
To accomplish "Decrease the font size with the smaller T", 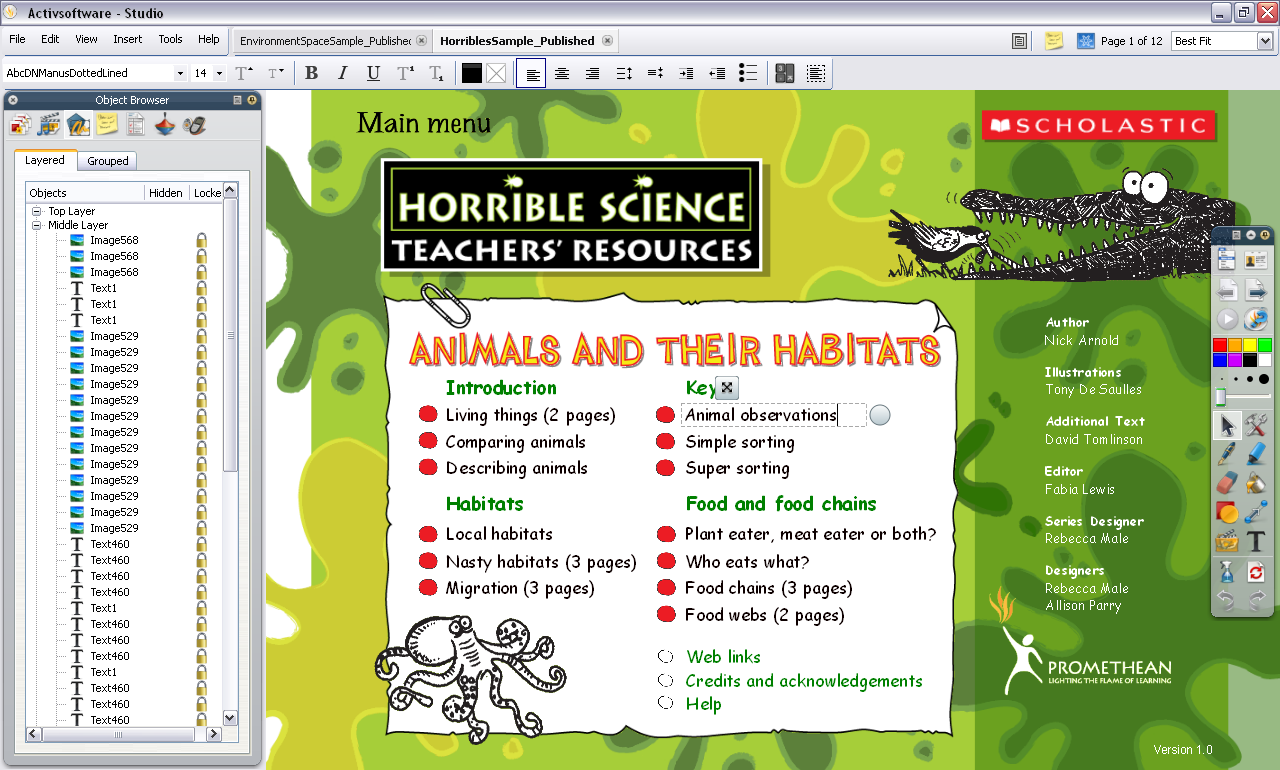I will pos(276,73).
